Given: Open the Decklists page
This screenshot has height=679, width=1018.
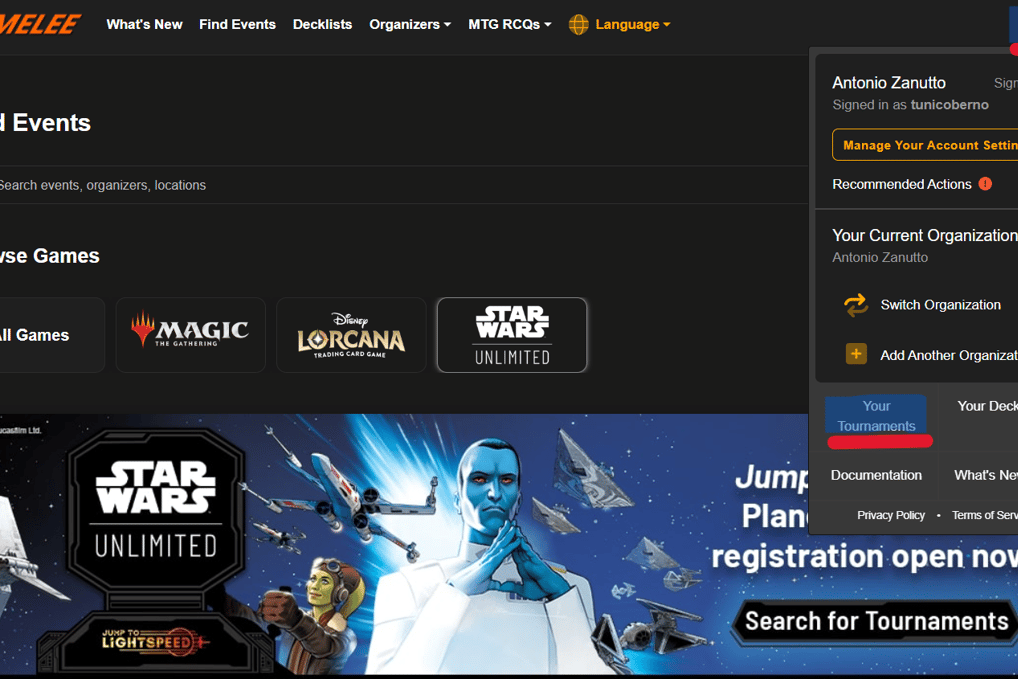Looking at the screenshot, I should pos(322,25).
